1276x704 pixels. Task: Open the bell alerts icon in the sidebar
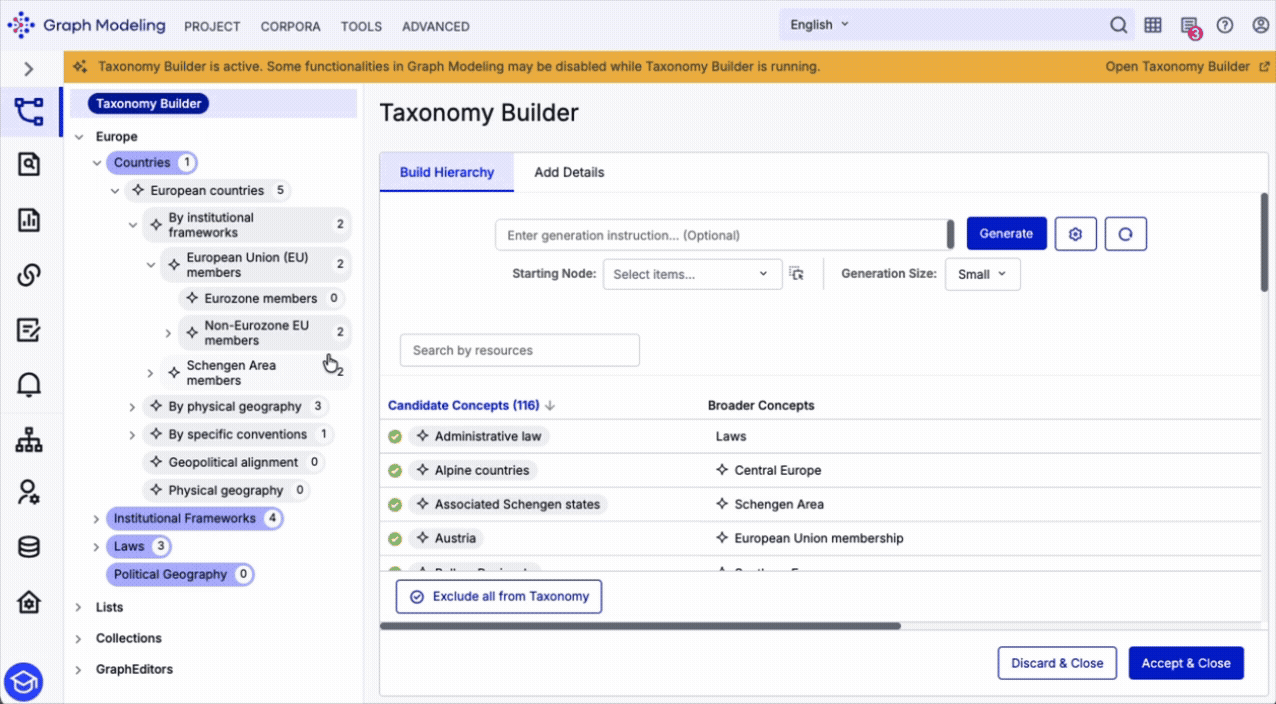pos(29,384)
